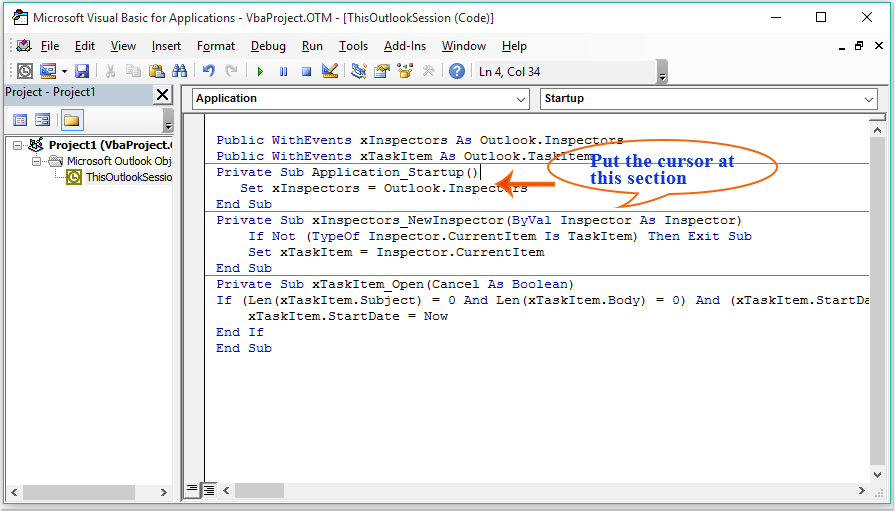
Task: Click the Find binoculars icon
Action: [x=180, y=71]
